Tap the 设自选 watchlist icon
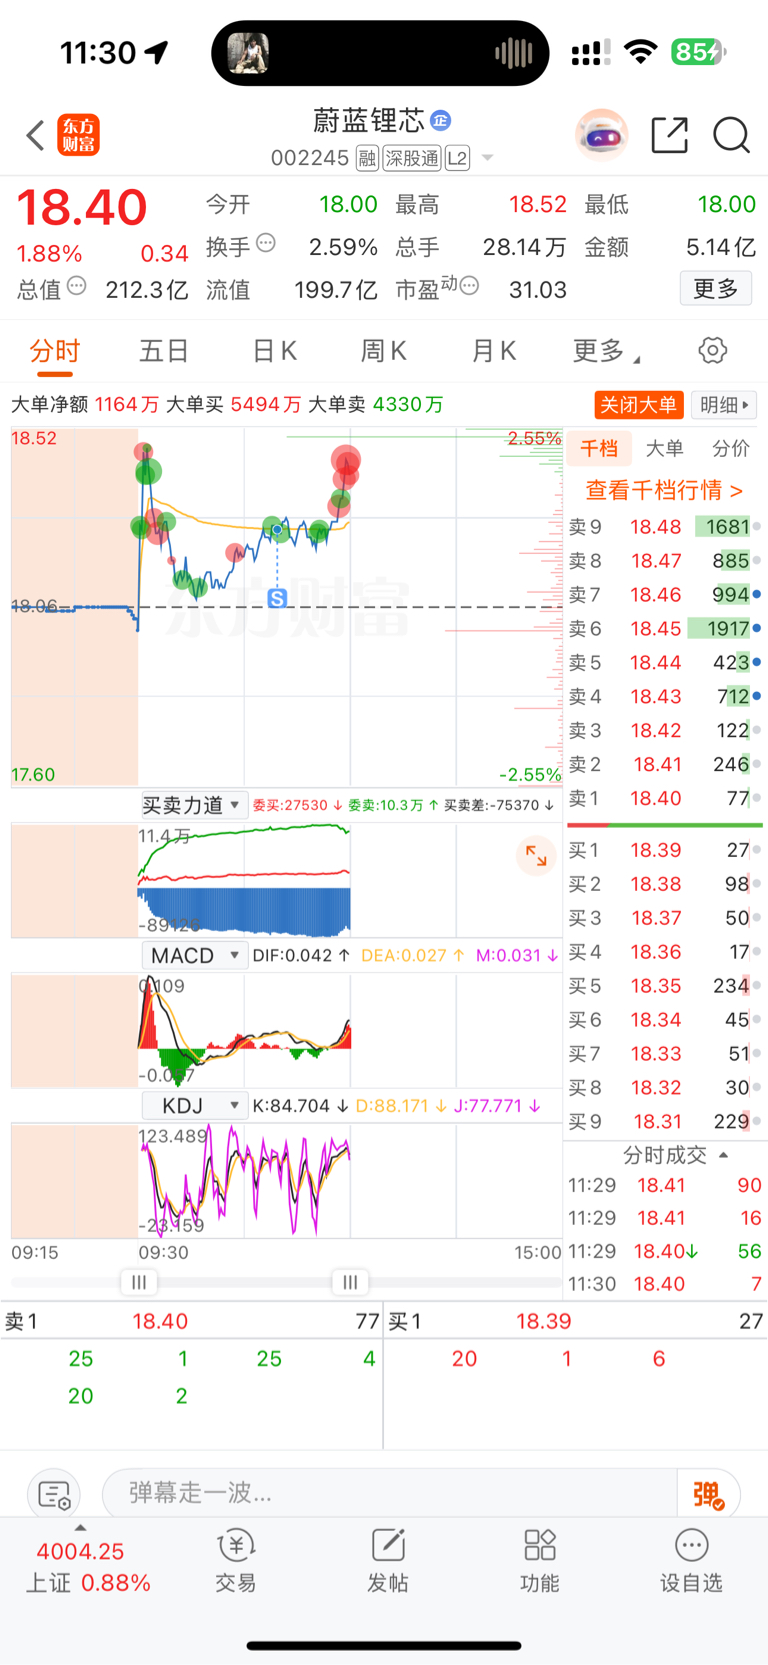Viewport: 768px width, 1665px height. [x=691, y=1560]
